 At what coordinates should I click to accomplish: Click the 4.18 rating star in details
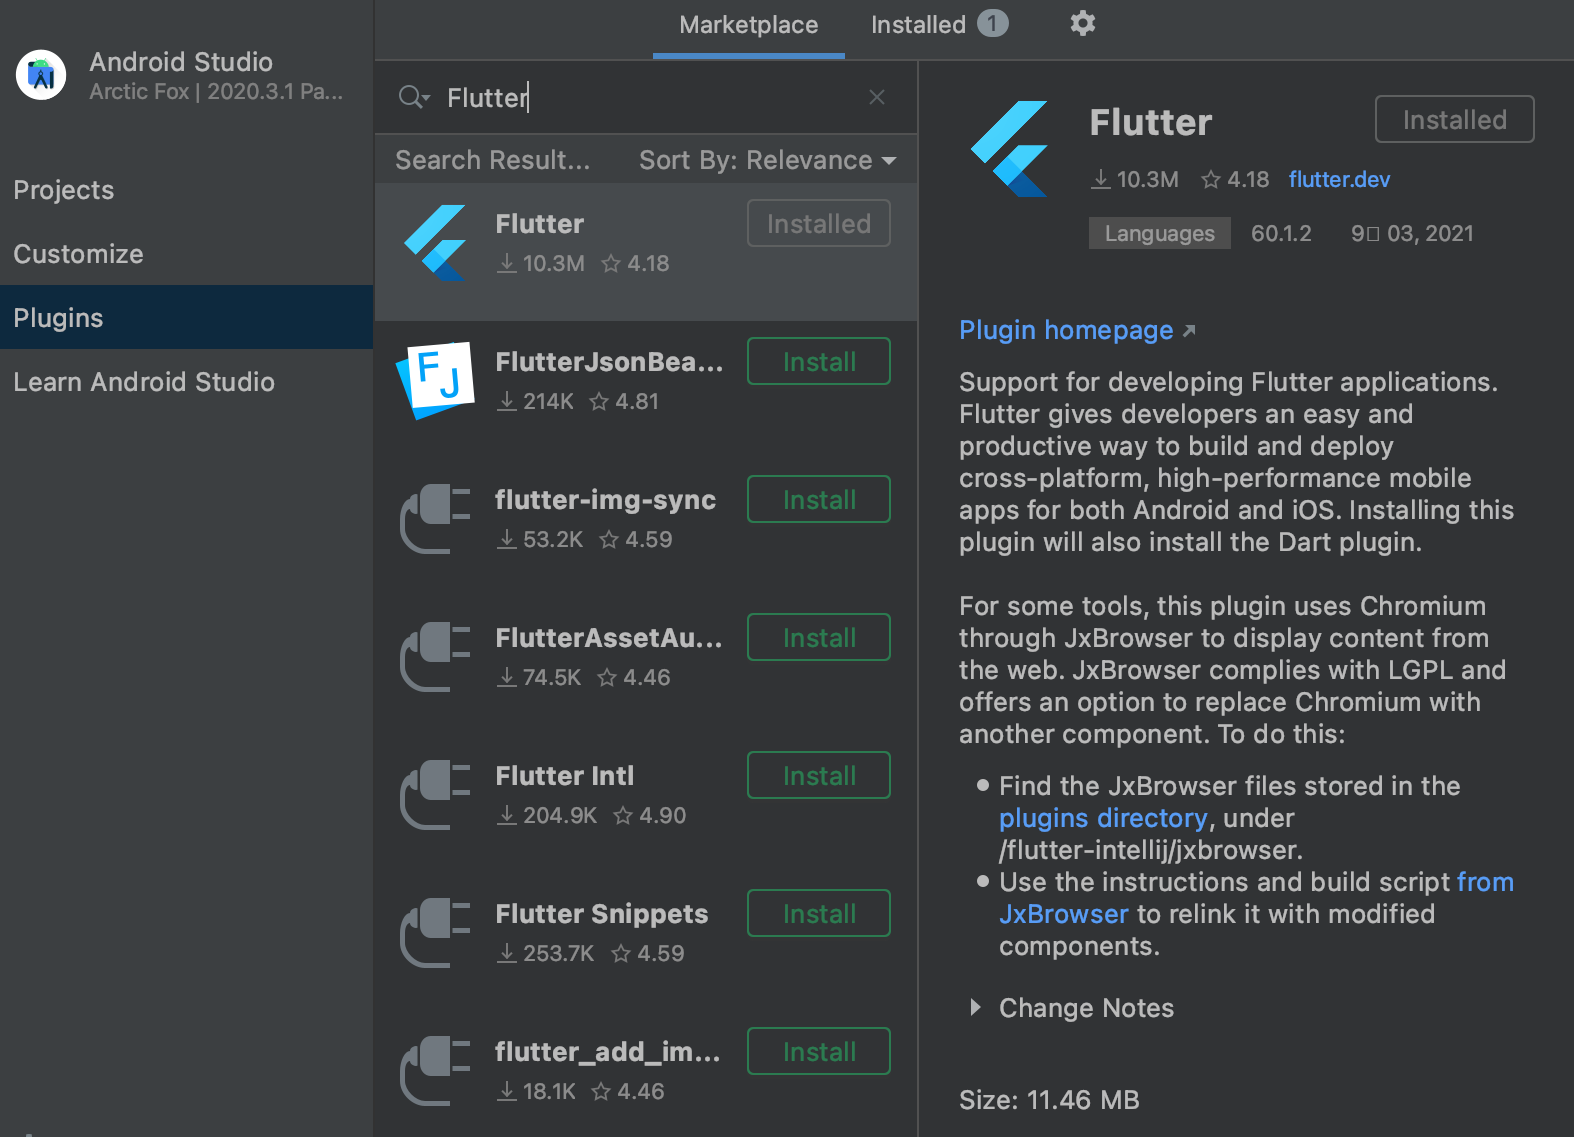(x=1211, y=179)
